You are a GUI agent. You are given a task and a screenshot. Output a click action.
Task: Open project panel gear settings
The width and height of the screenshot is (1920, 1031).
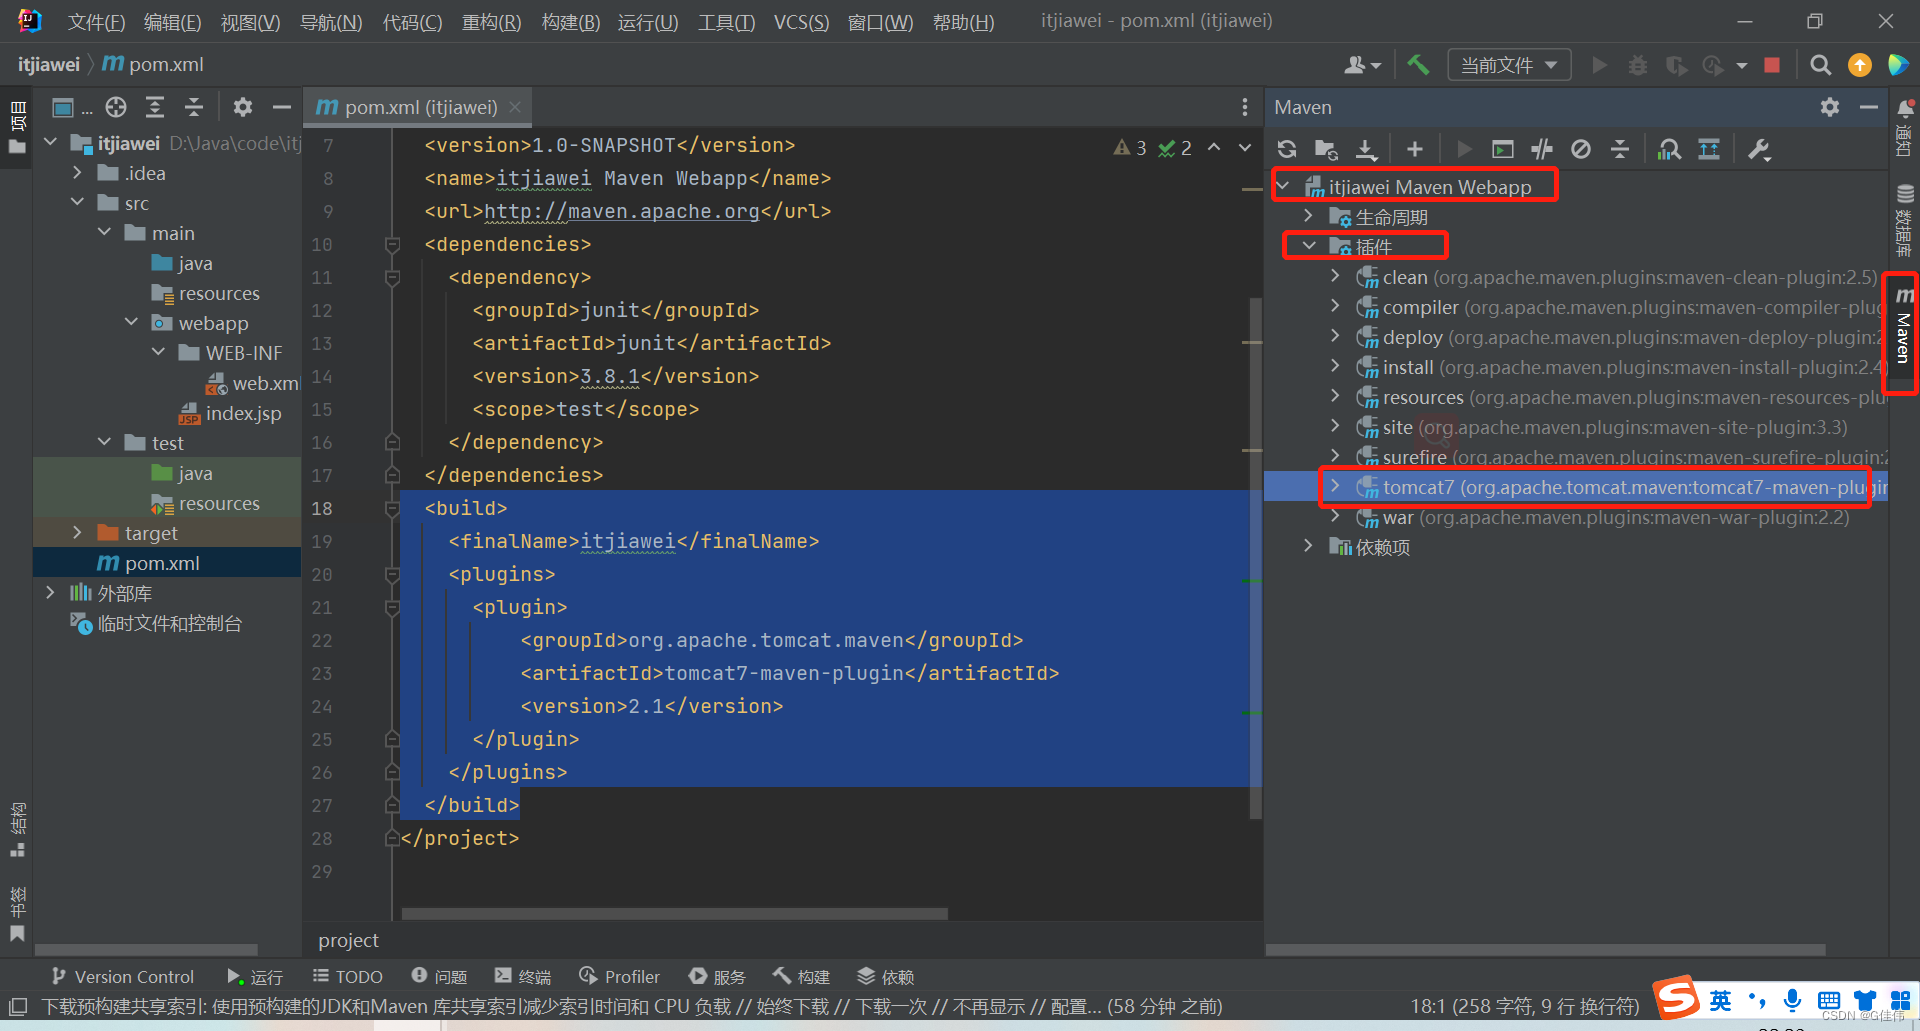coord(242,107)
